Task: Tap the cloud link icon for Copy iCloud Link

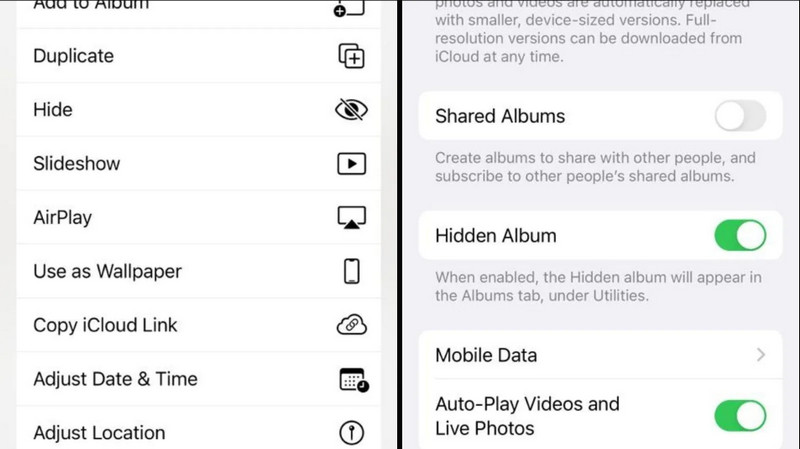Action: 352,325
